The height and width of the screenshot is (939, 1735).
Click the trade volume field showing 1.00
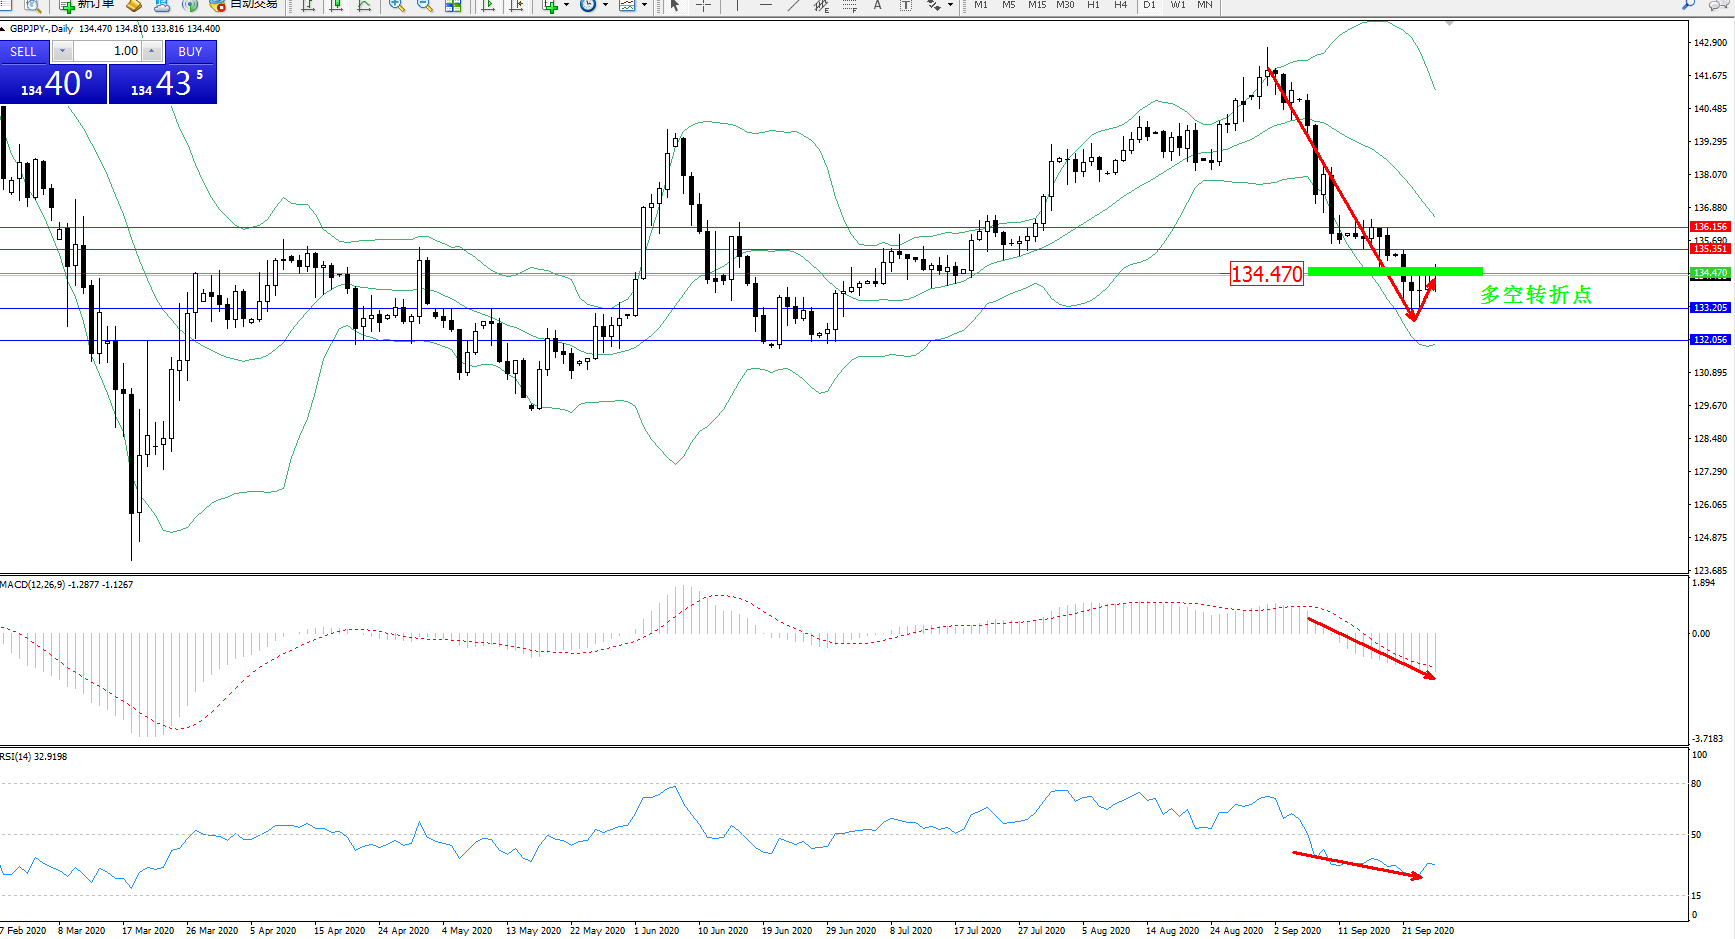[x=108, y=51]
